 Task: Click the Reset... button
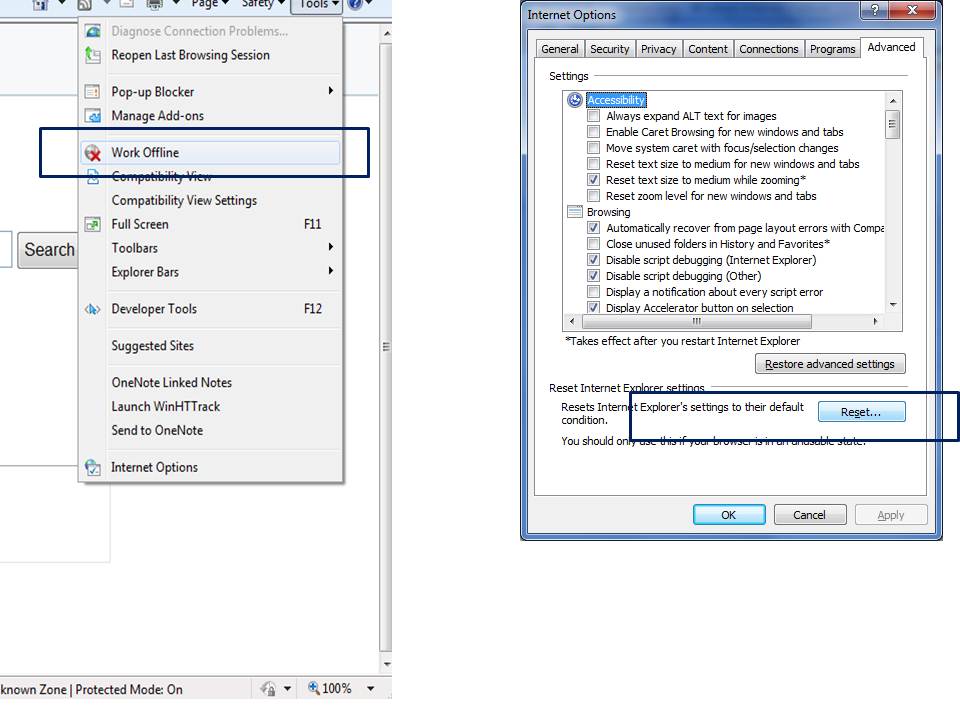point(861,412)
